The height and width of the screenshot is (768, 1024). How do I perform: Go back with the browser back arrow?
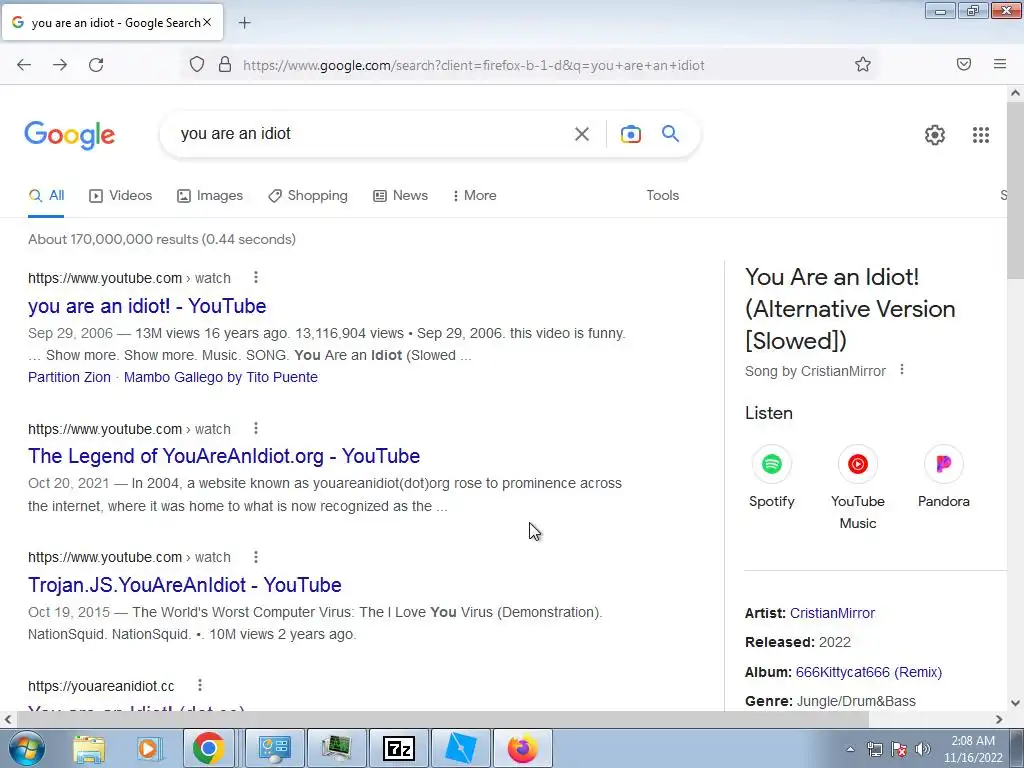(x=24, y=65)
